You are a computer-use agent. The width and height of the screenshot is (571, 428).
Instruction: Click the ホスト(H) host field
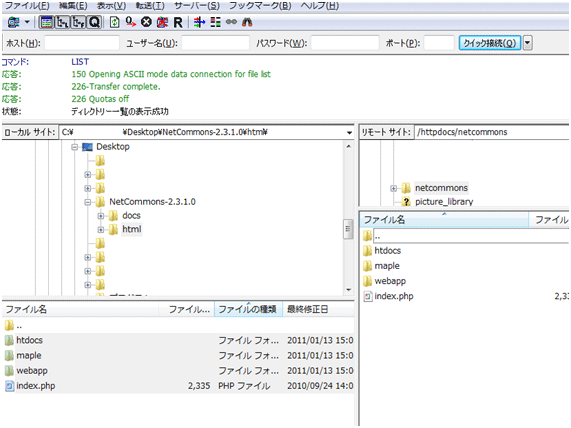pyautogui.click(x=82, y=43)
